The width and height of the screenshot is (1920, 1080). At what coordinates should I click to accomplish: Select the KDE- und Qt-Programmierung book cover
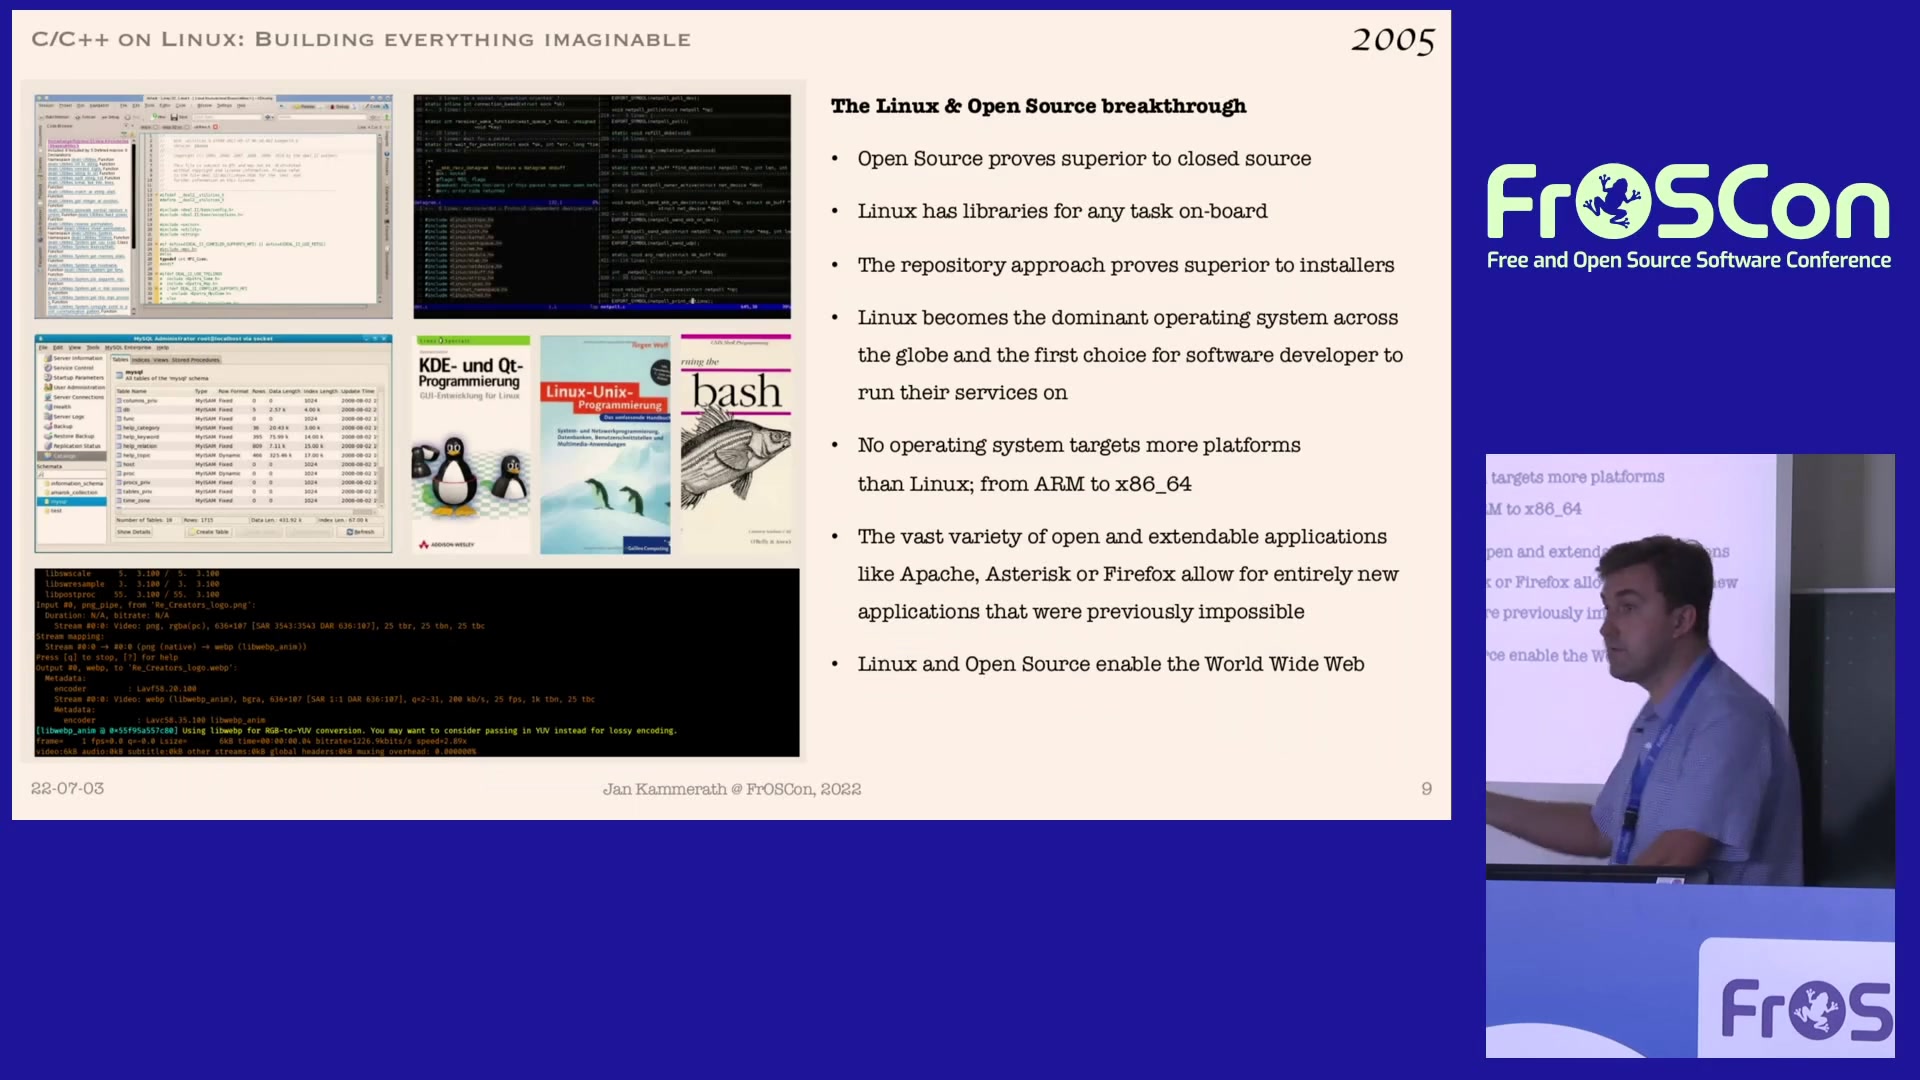point(472,444)
